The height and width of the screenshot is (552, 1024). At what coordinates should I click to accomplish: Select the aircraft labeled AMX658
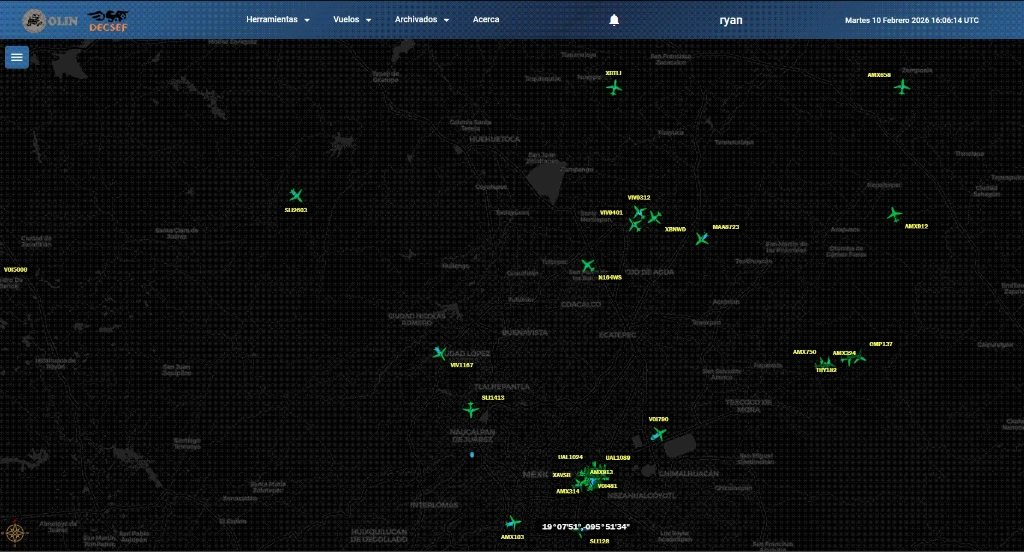[x=902, y=87]
